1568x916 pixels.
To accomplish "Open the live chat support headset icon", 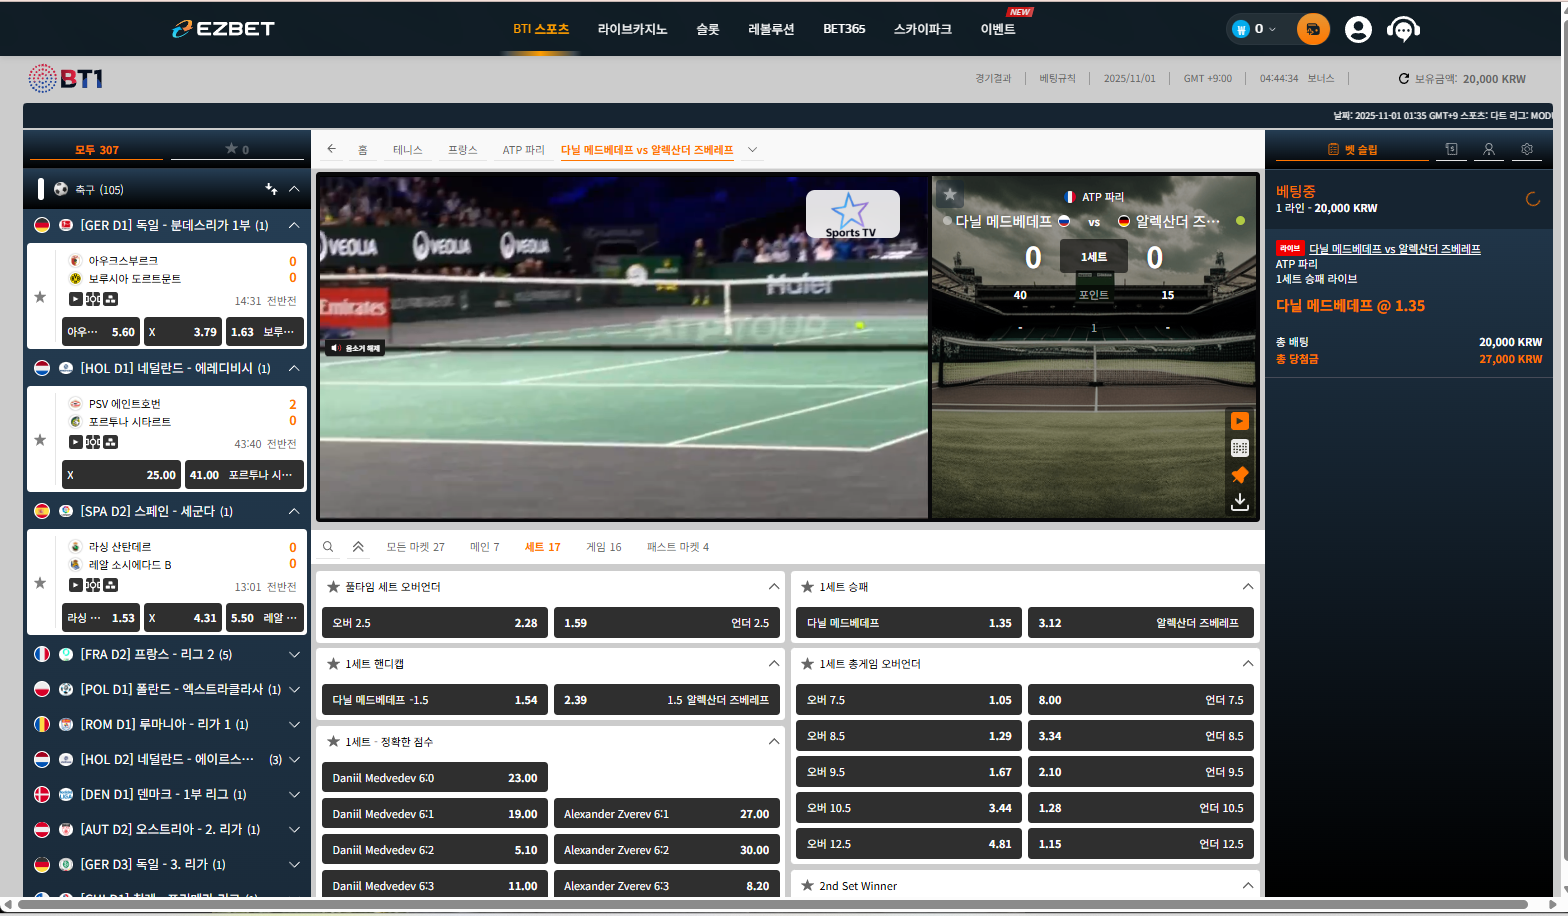I will 1403,30.
